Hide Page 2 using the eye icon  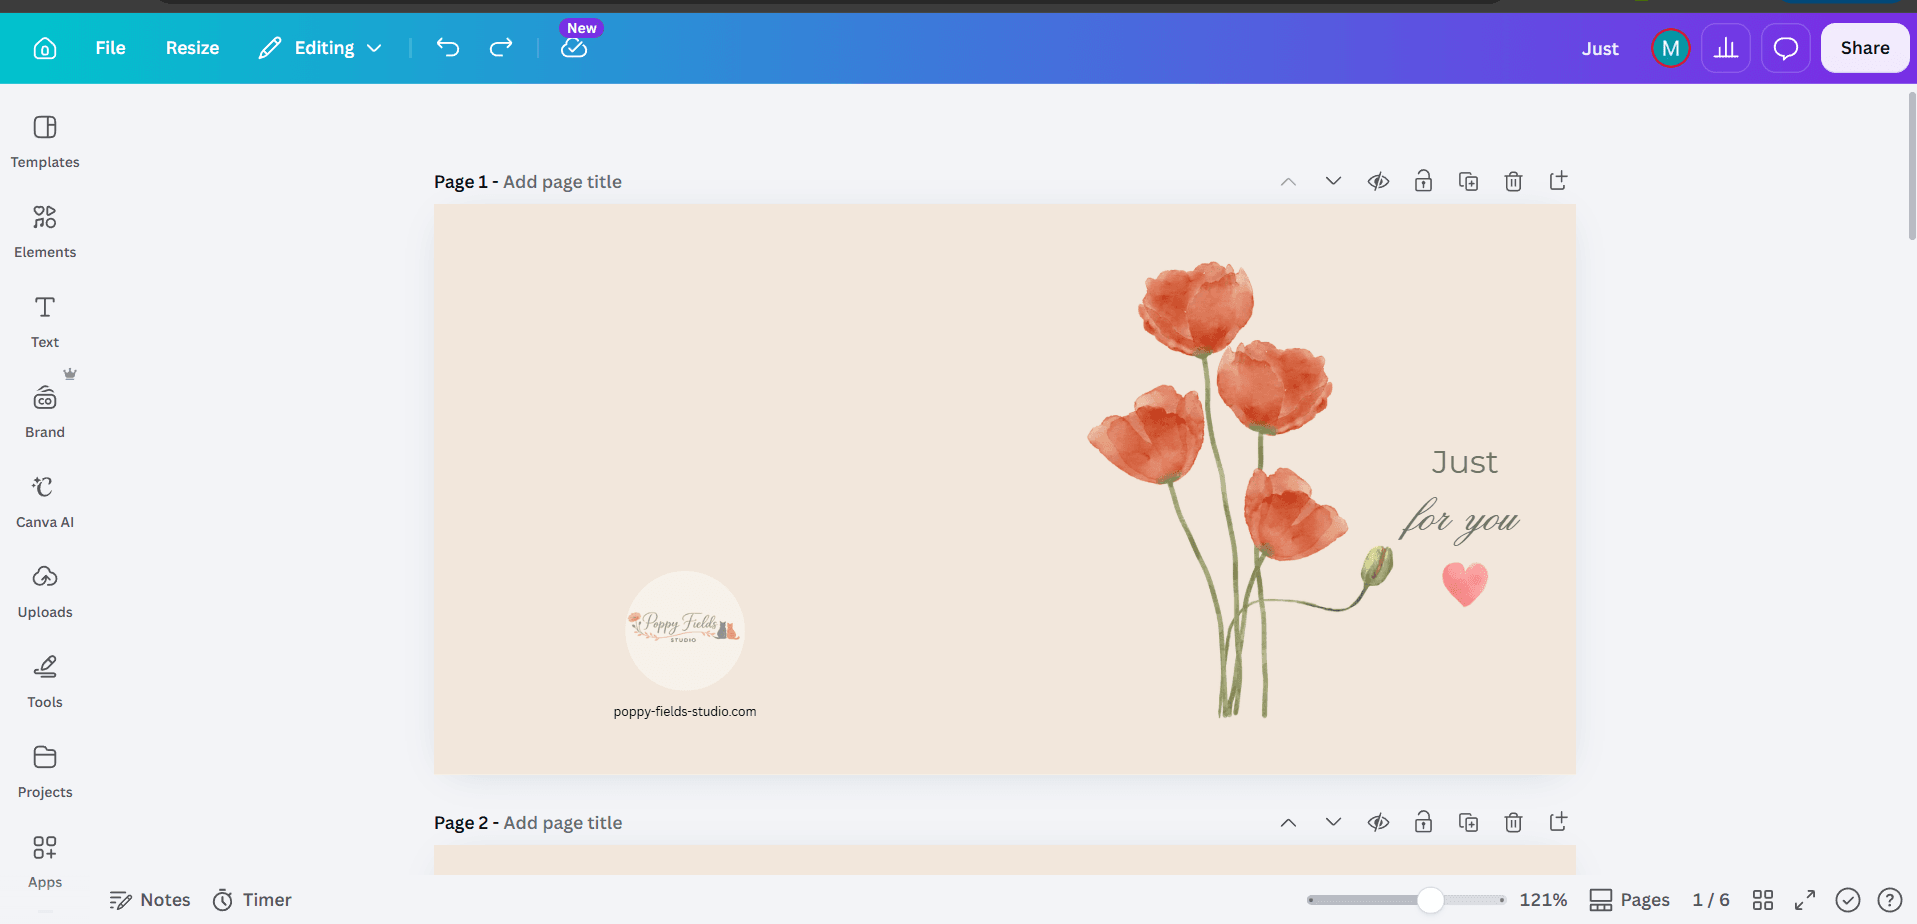1378,822
